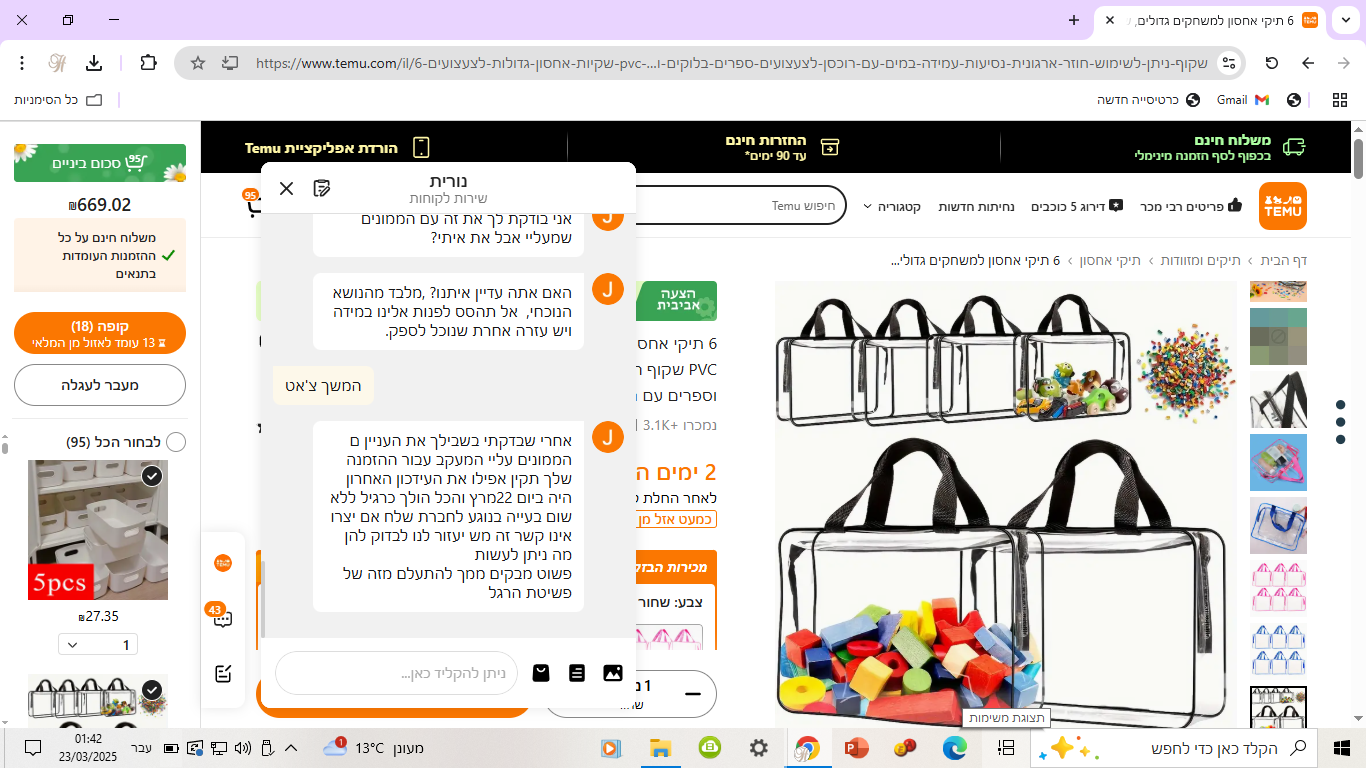Expand the קטגוריה categories menu
Screen dimensions: 1366x768
(891, 206)
